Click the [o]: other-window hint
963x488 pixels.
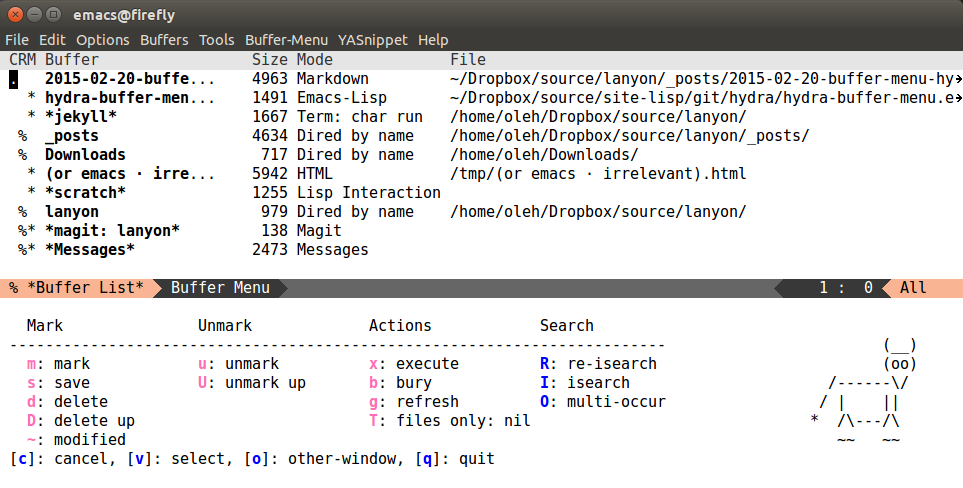pos(324,459)
